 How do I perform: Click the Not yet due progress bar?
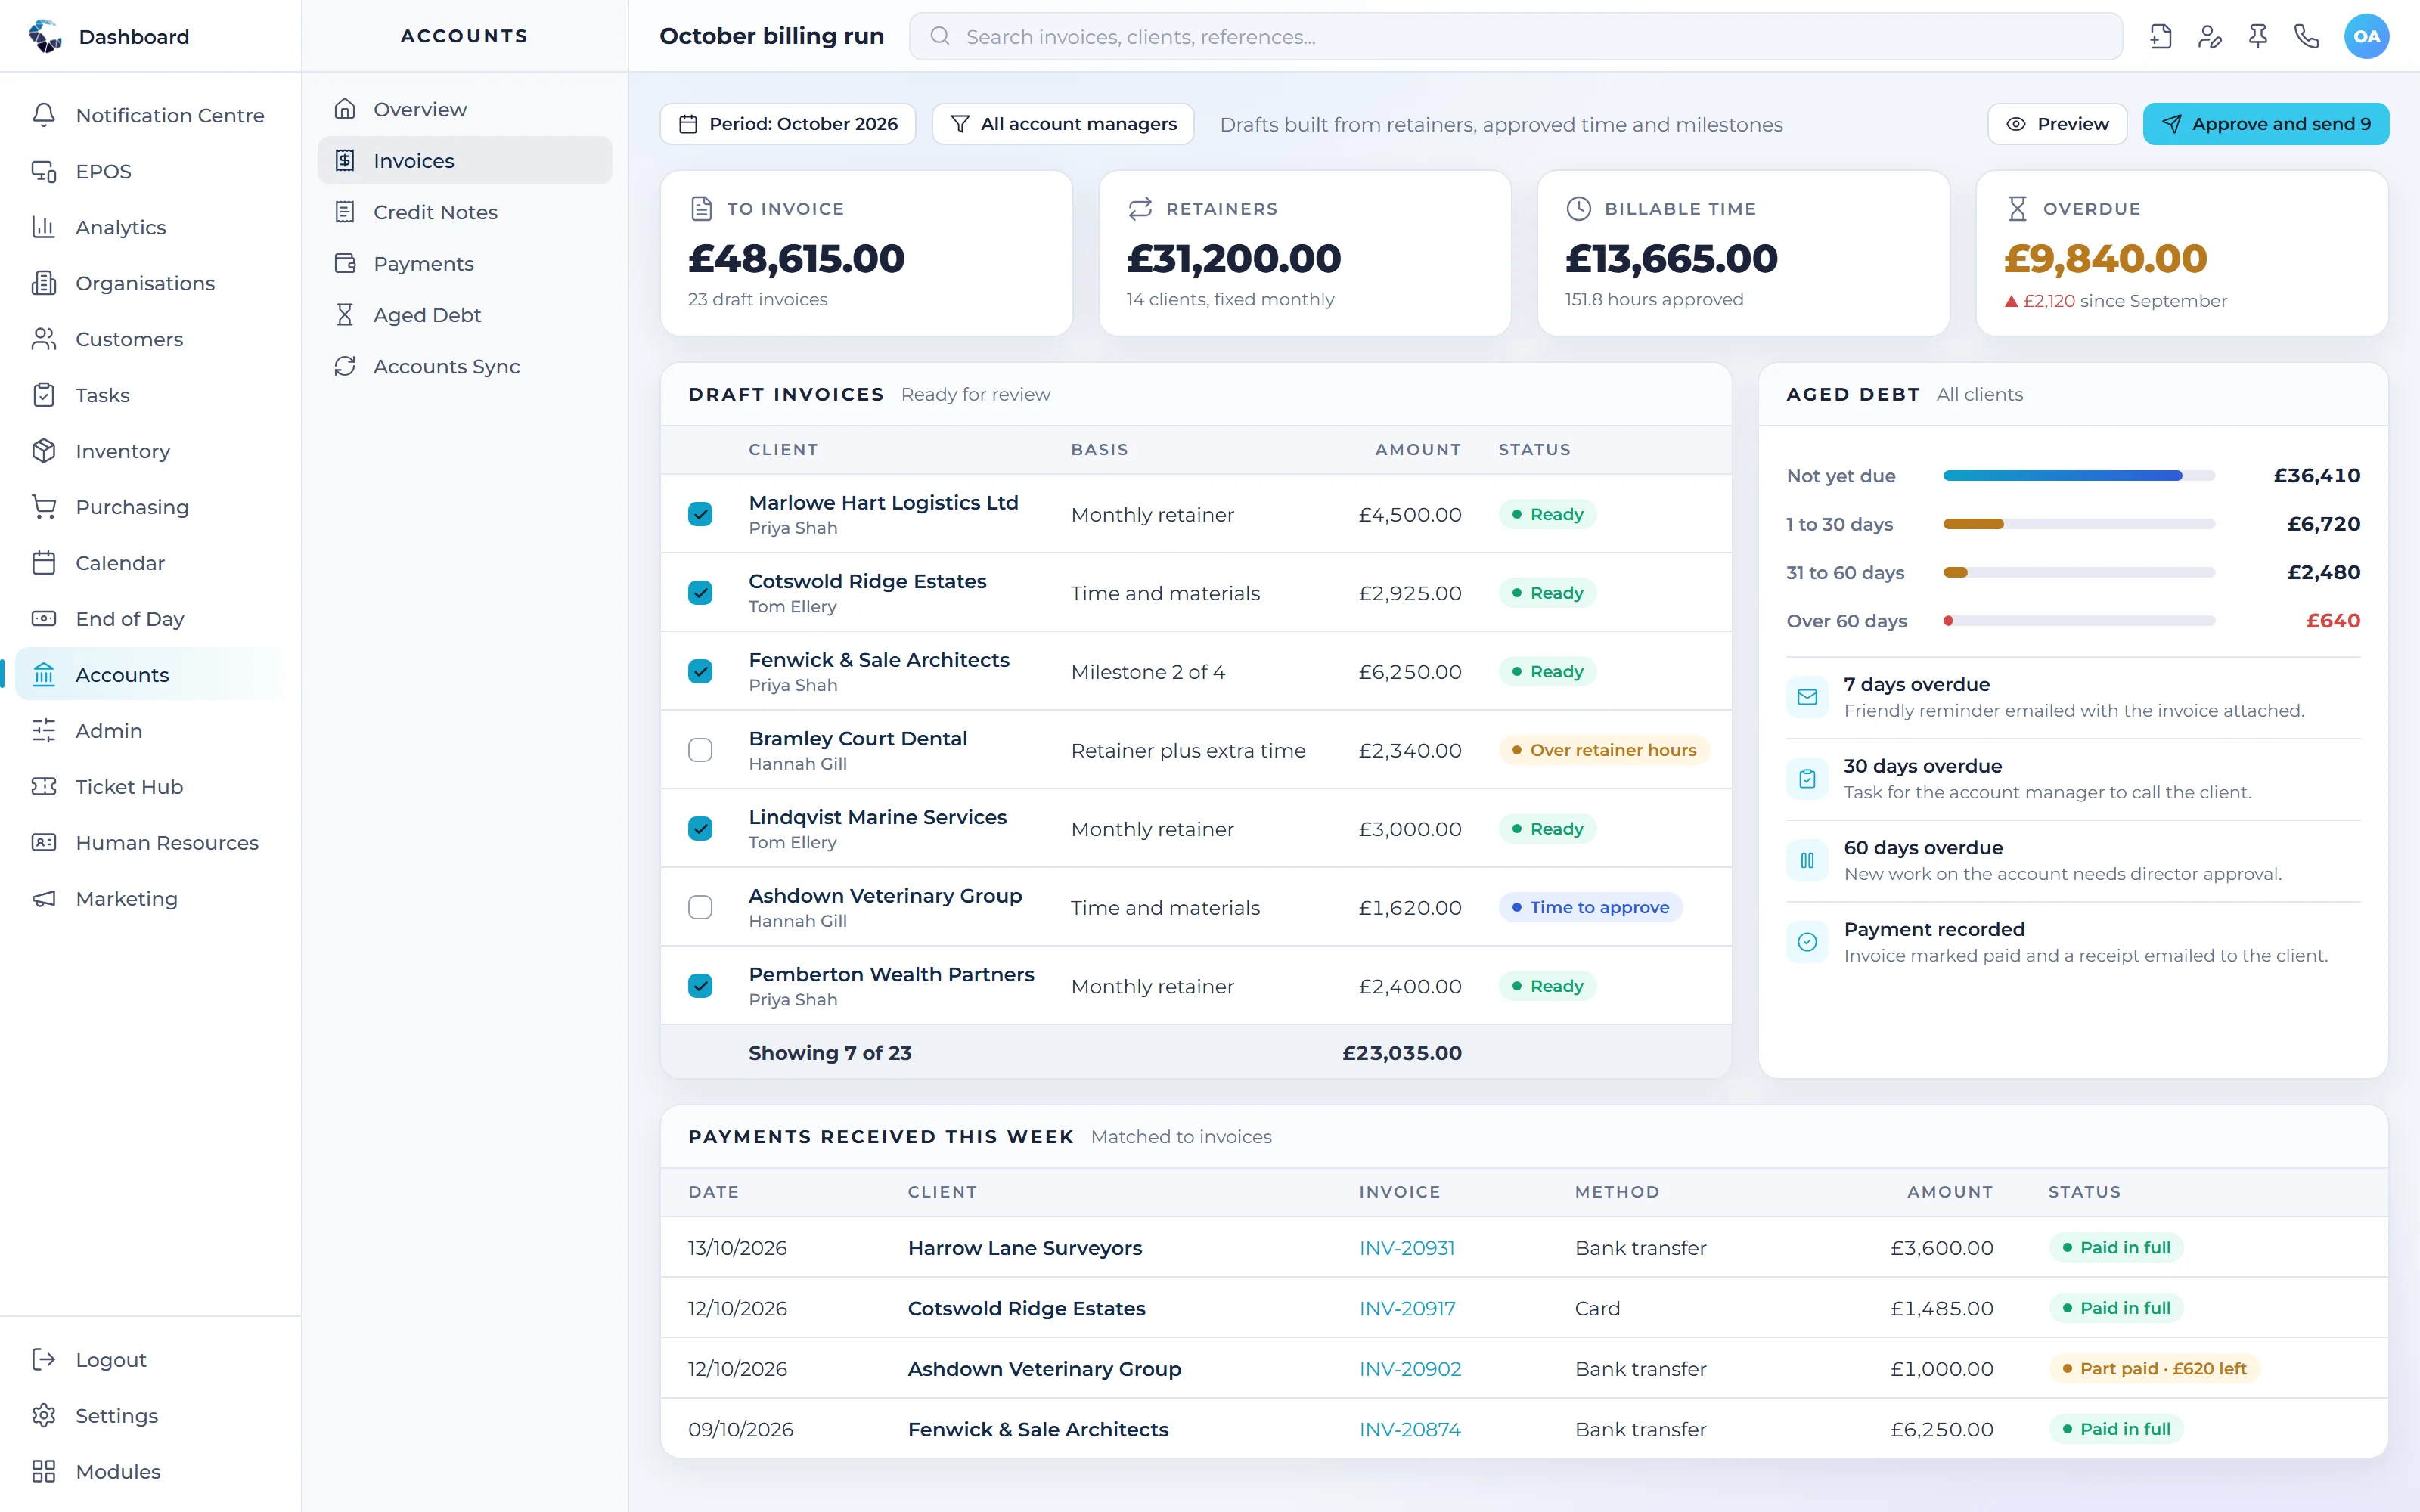point(2078,476)
